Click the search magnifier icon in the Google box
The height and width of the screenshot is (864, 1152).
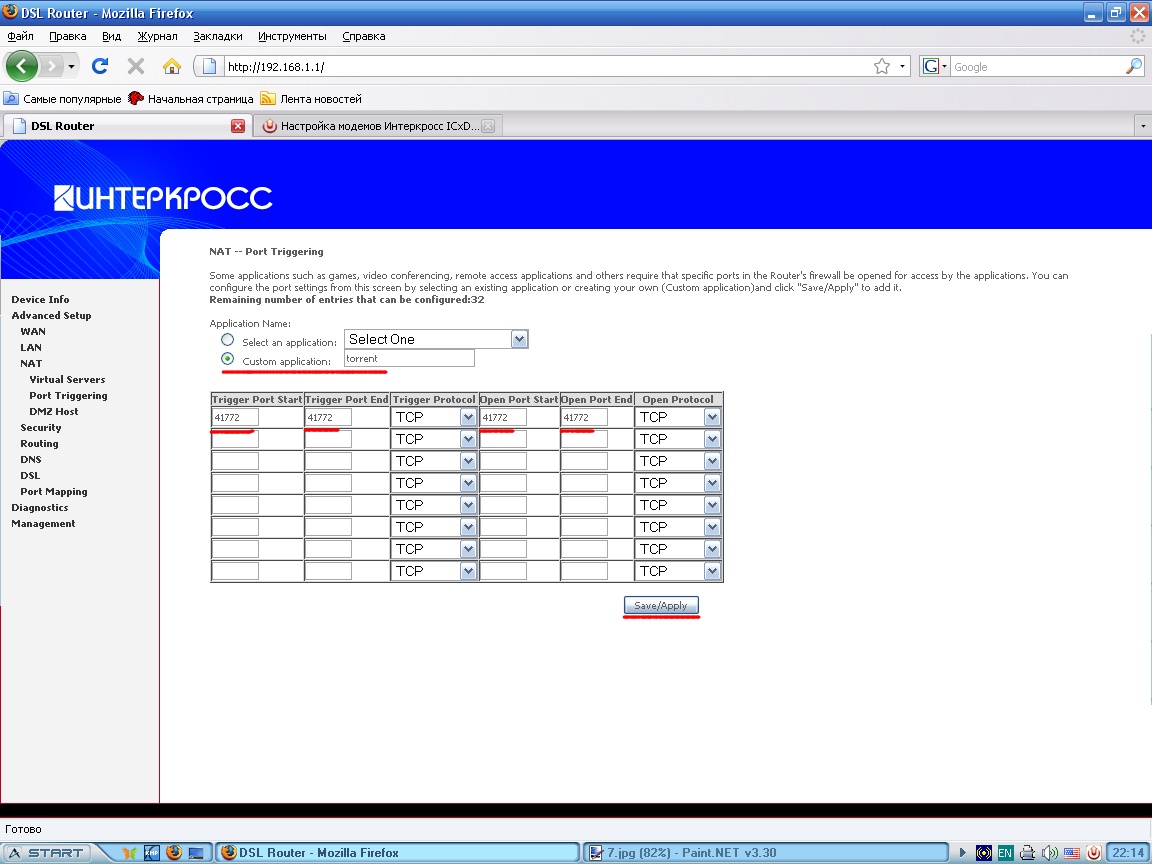(1133, 66)
